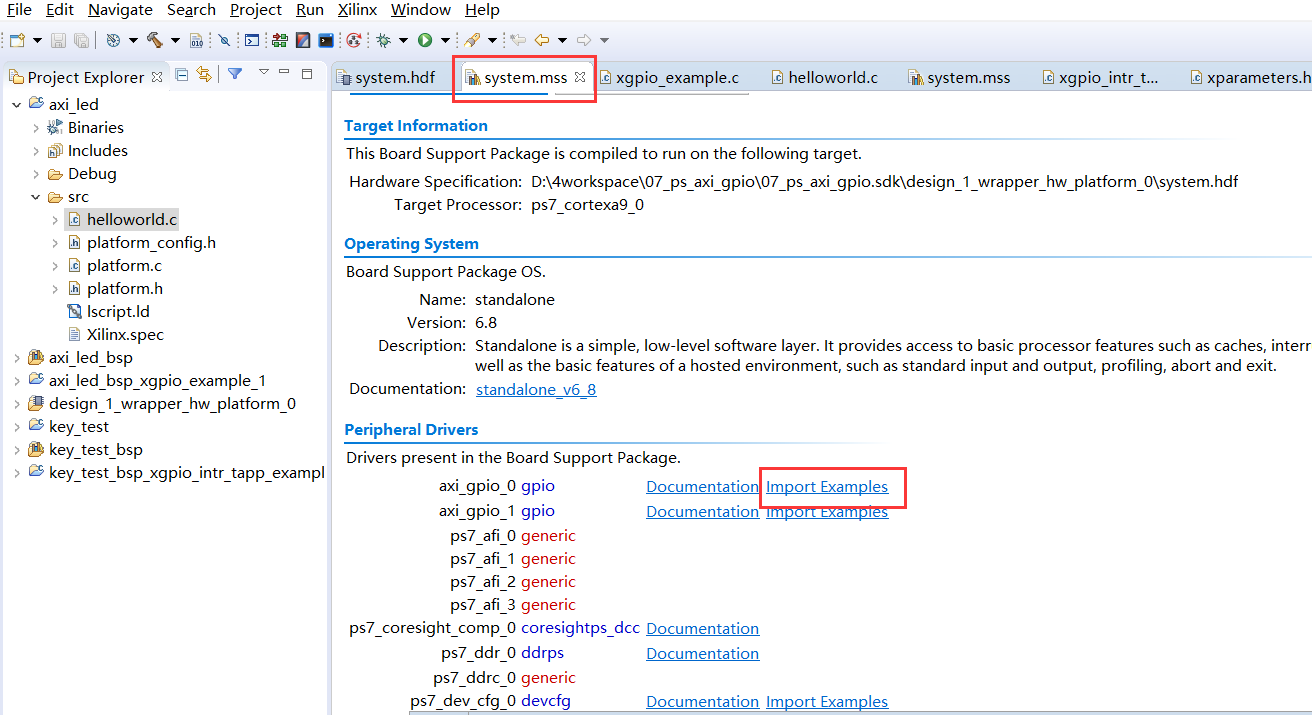Click the Program FPGA toolbar icon

(302, 41)
